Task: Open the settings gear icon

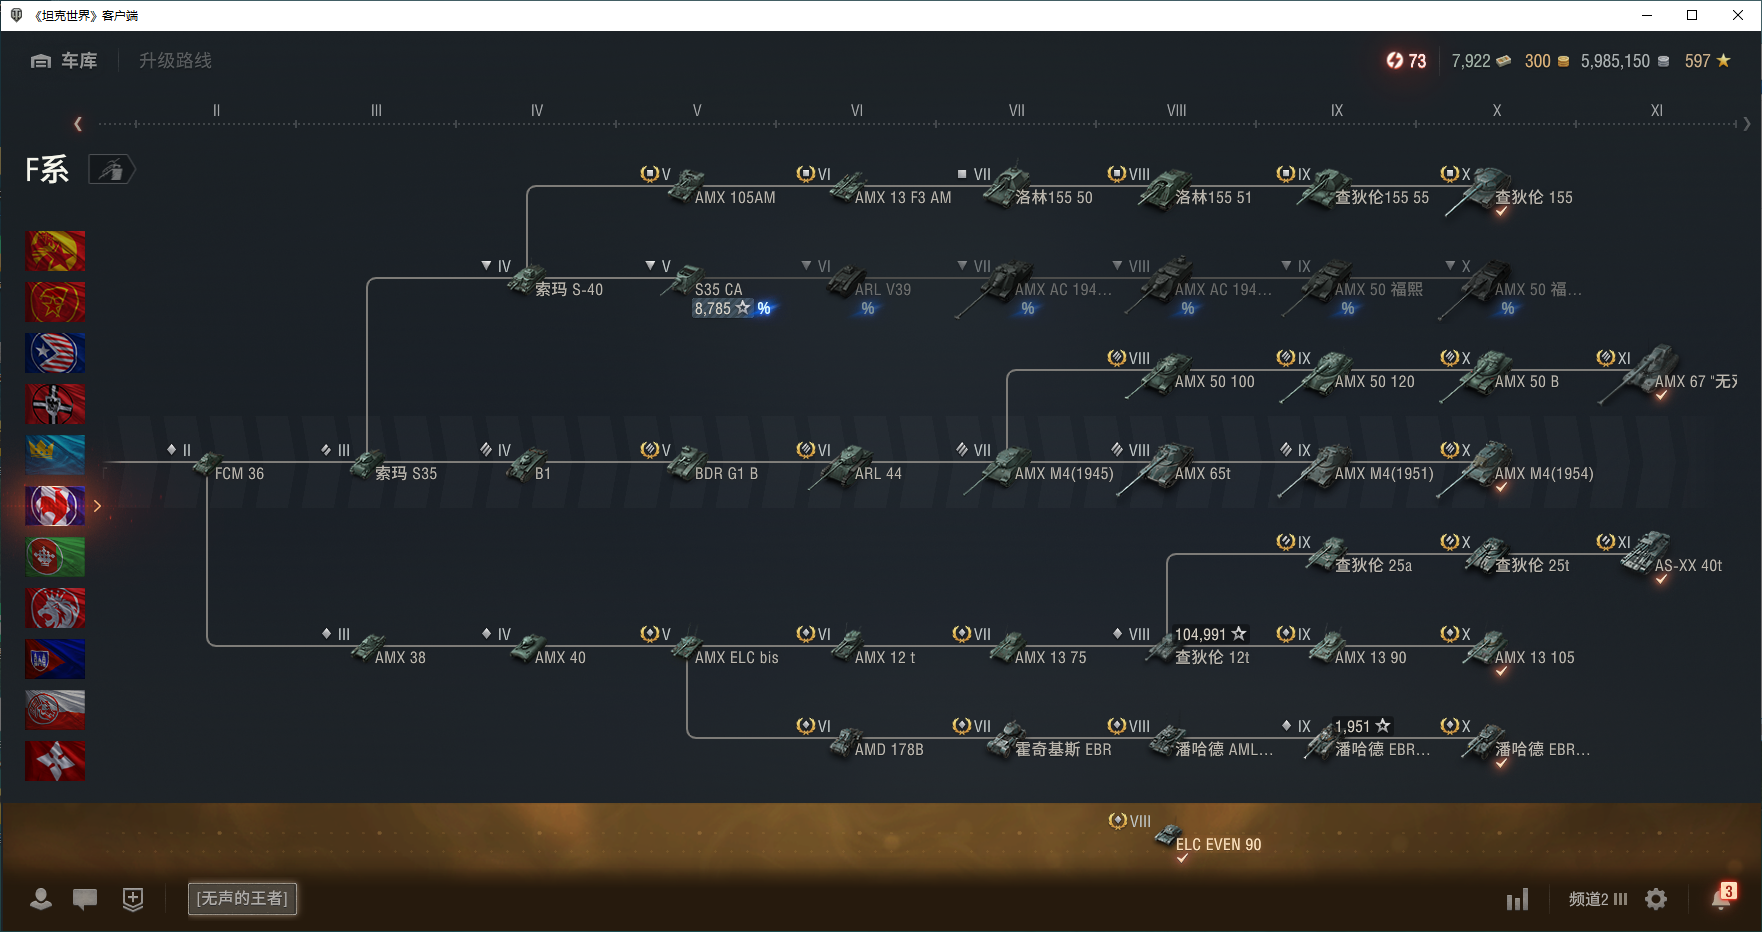Action: tap(1656, 899)
